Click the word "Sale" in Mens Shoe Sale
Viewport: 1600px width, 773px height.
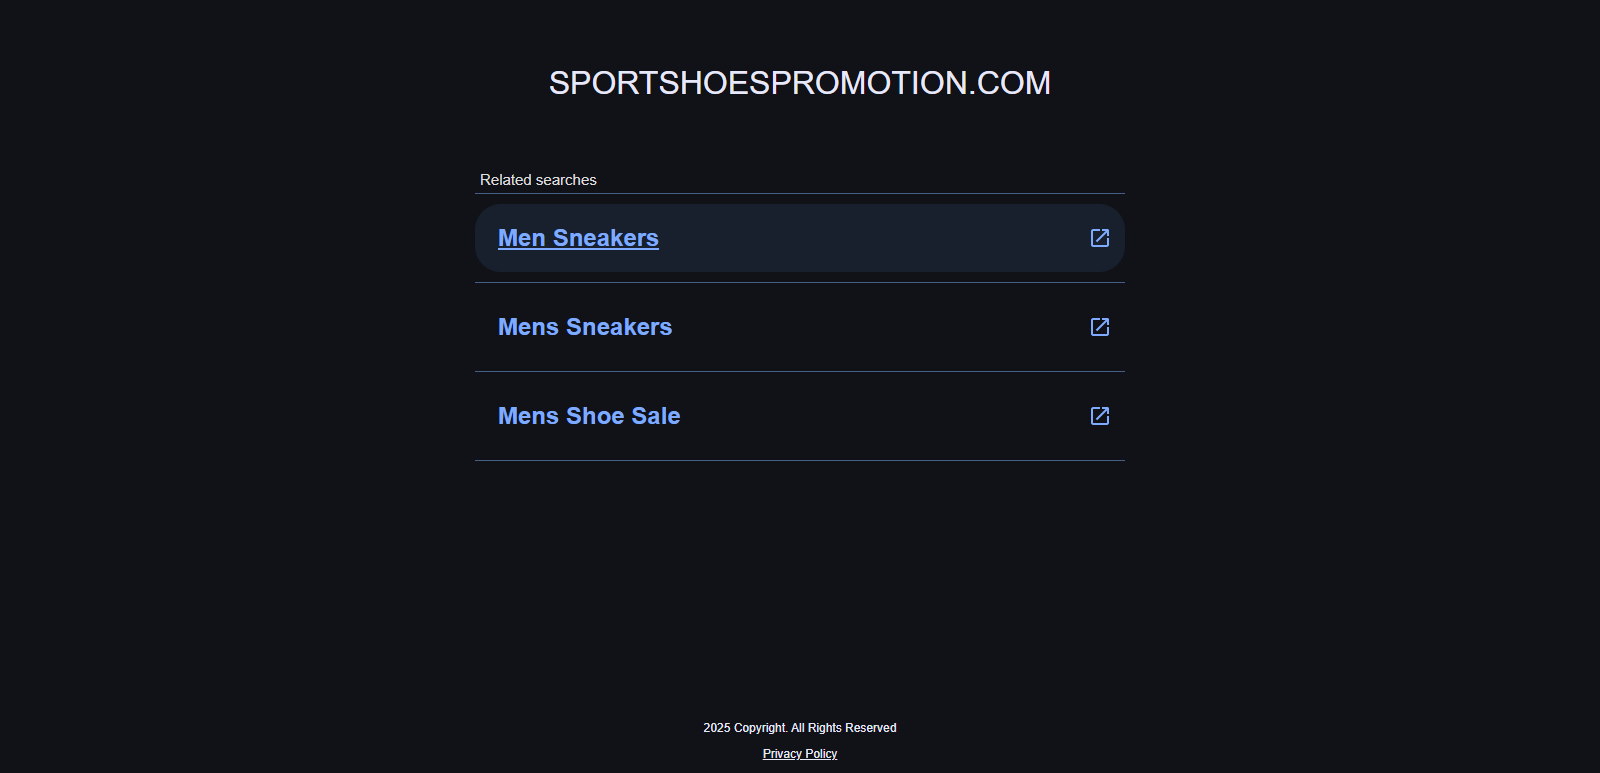656,416
